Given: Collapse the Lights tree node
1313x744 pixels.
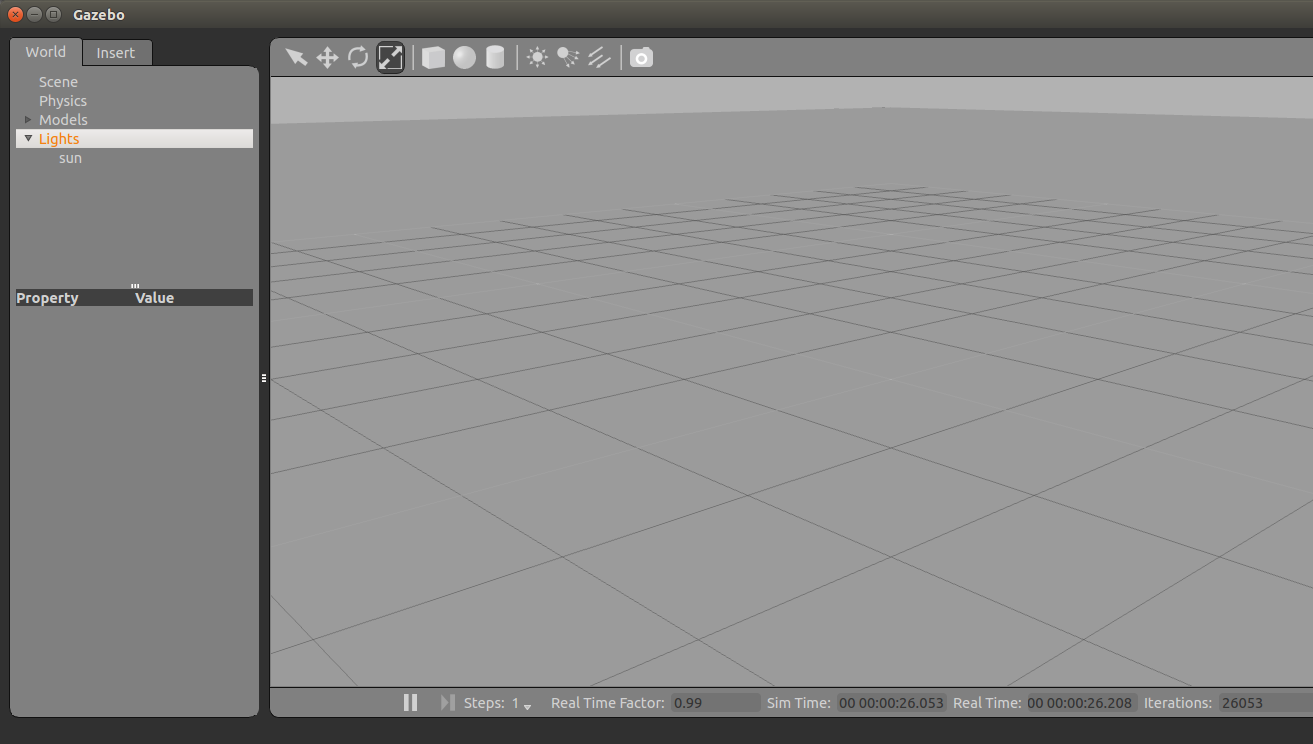Looking at the screenshot, I should tap(28, 139).
